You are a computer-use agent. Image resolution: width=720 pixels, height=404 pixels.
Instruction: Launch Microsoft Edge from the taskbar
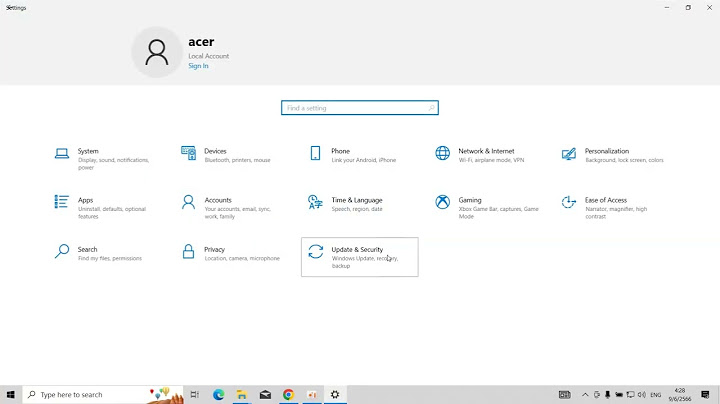point(219,394)
